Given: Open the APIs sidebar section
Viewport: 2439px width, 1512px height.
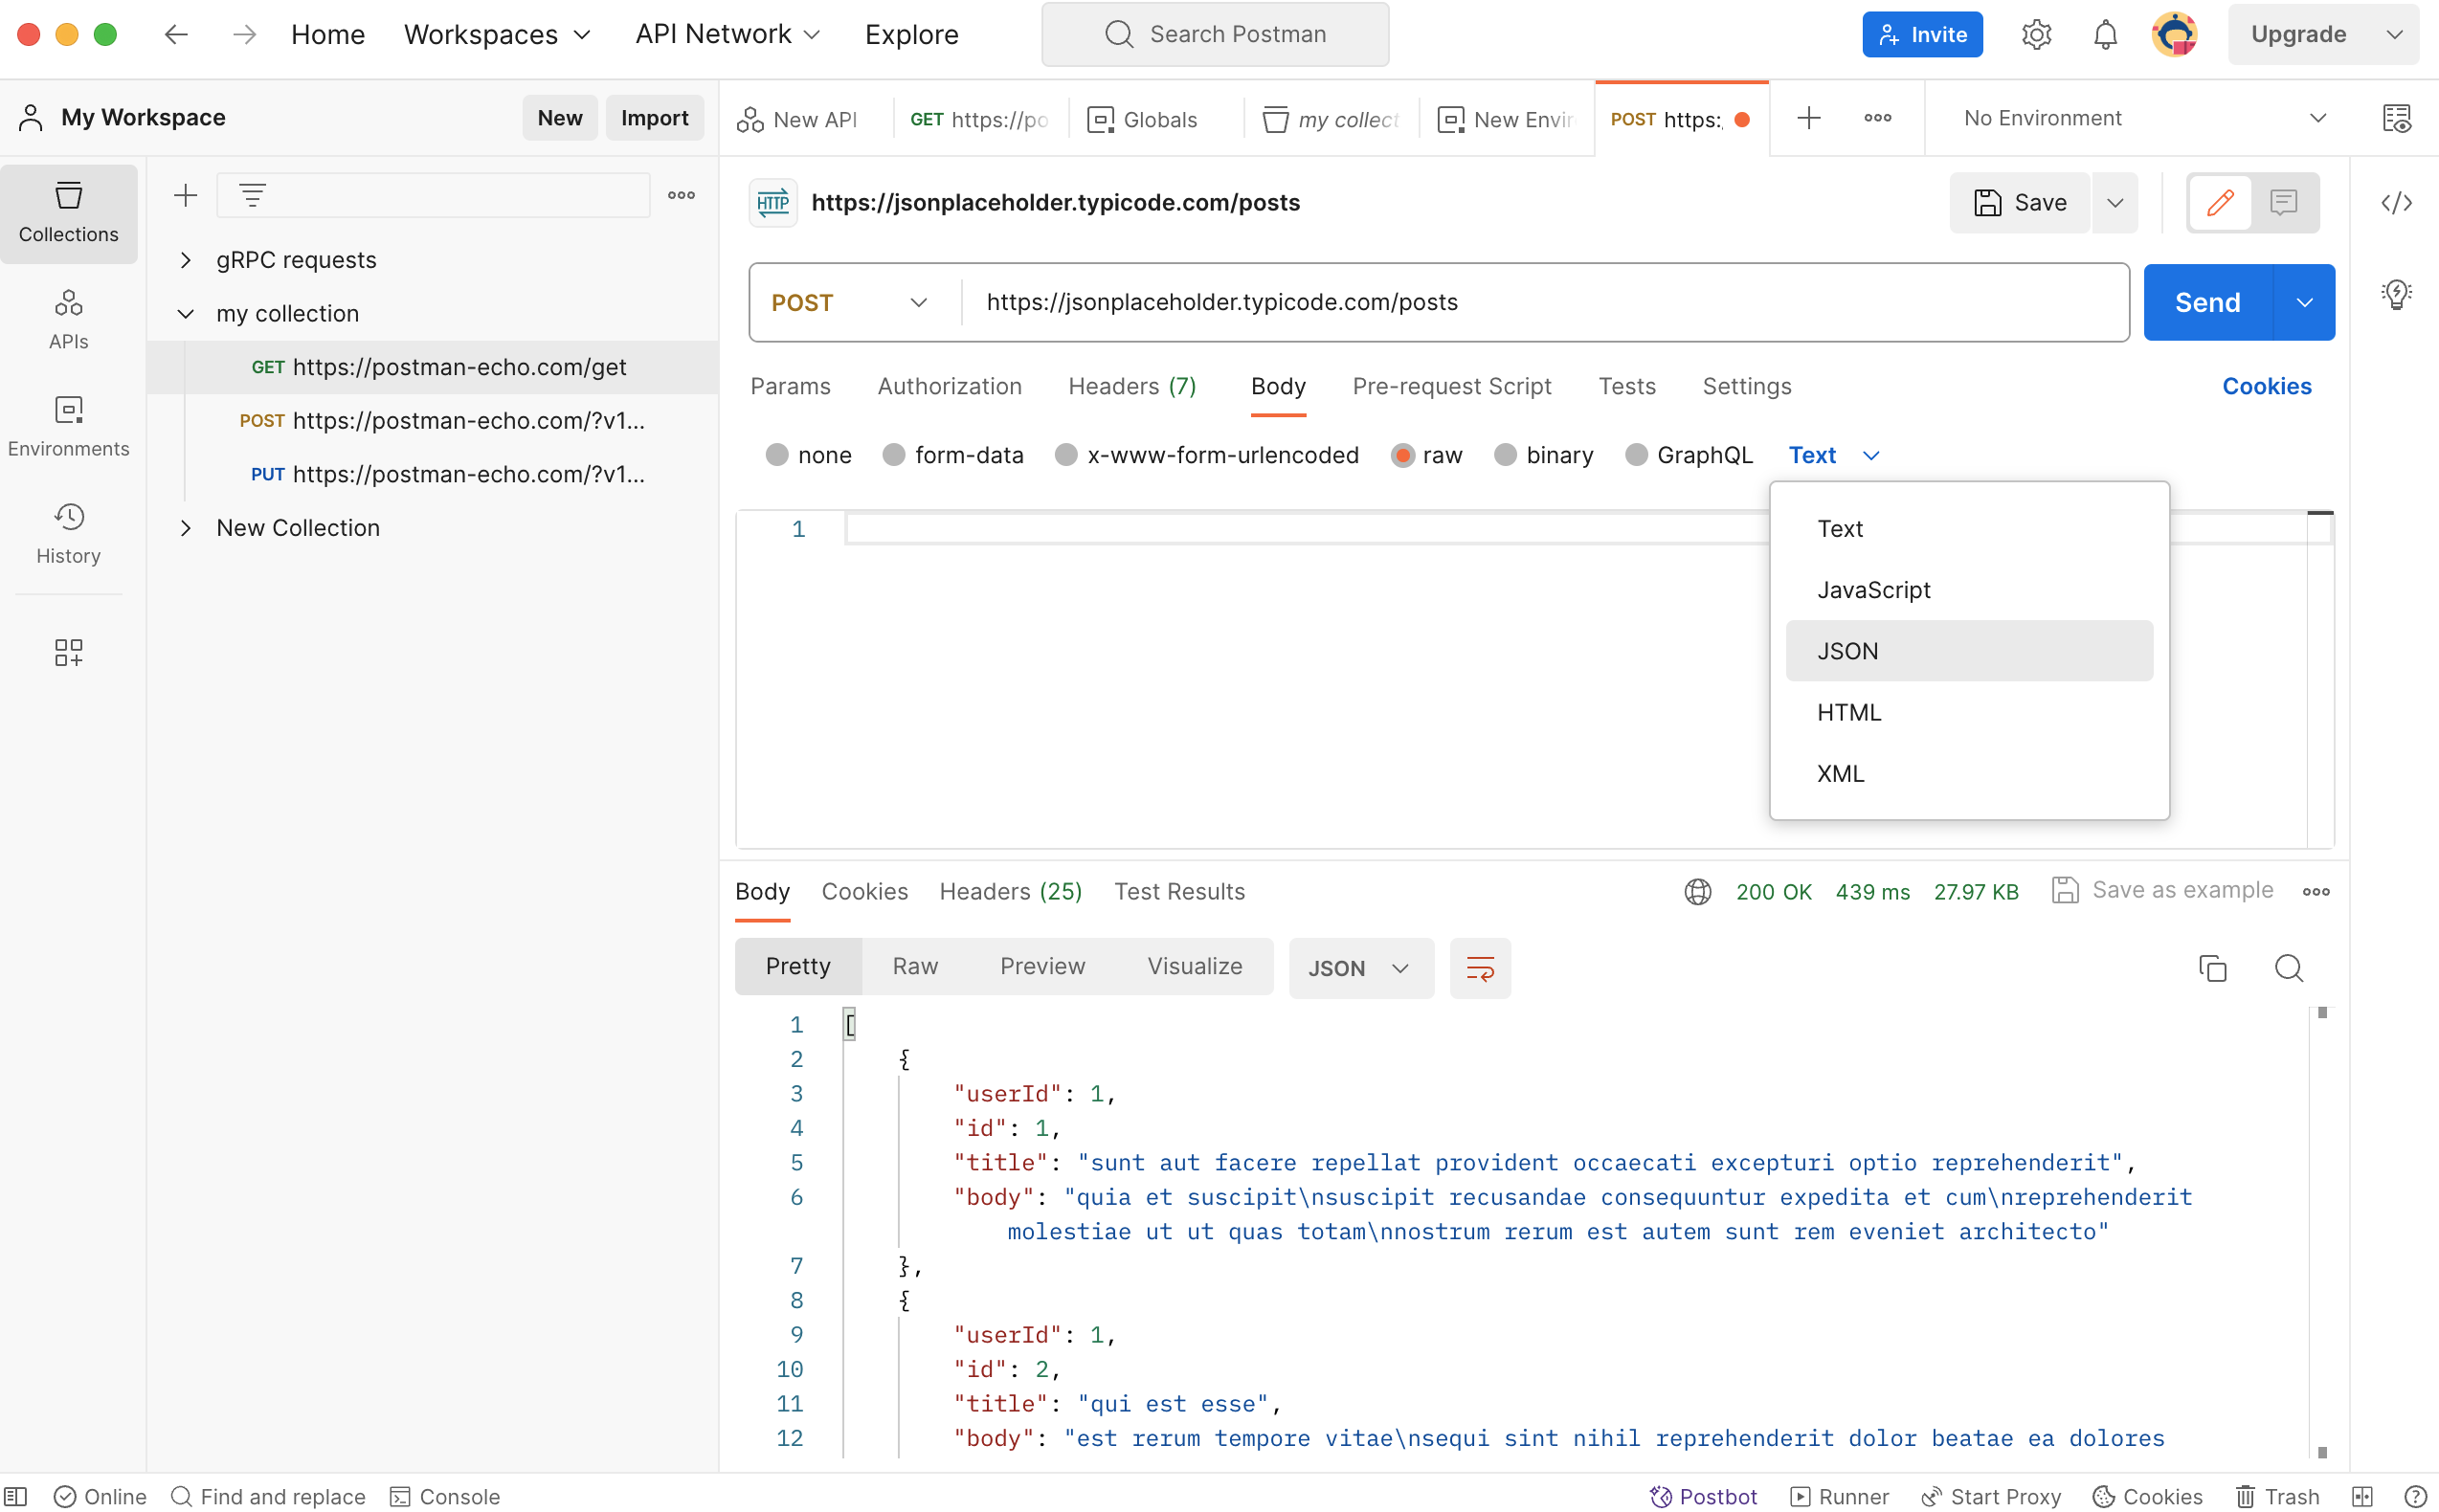Looking at the screenshot, I should click(x=69, y=320).
